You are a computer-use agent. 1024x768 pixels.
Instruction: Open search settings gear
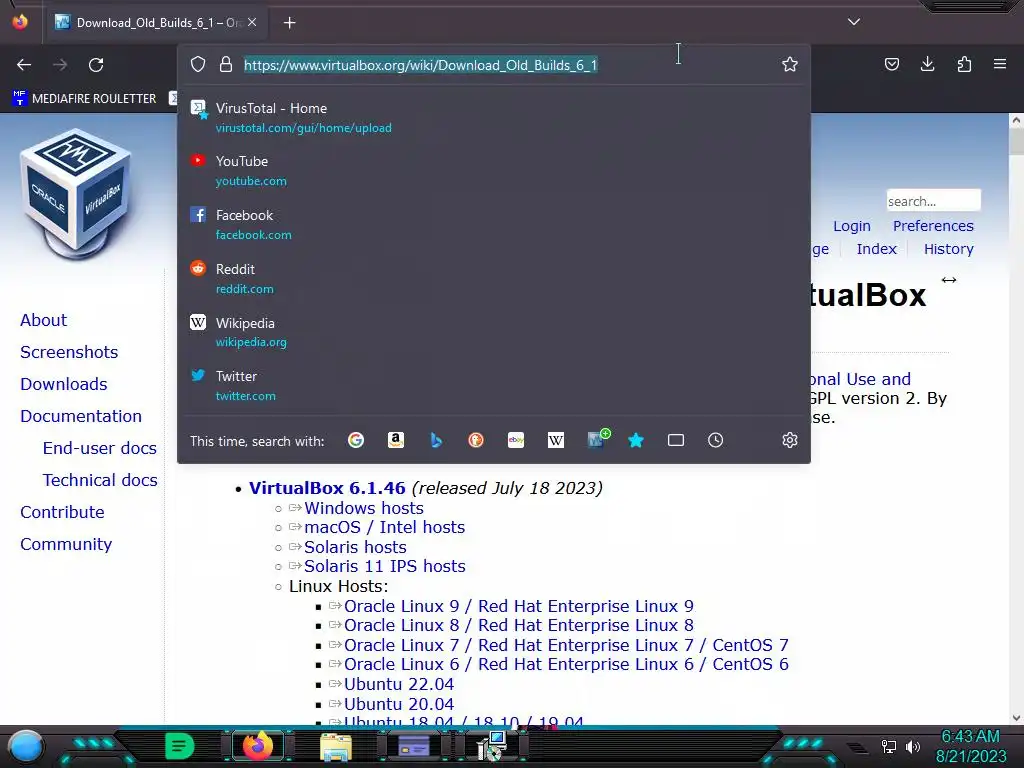pos(790,440)
